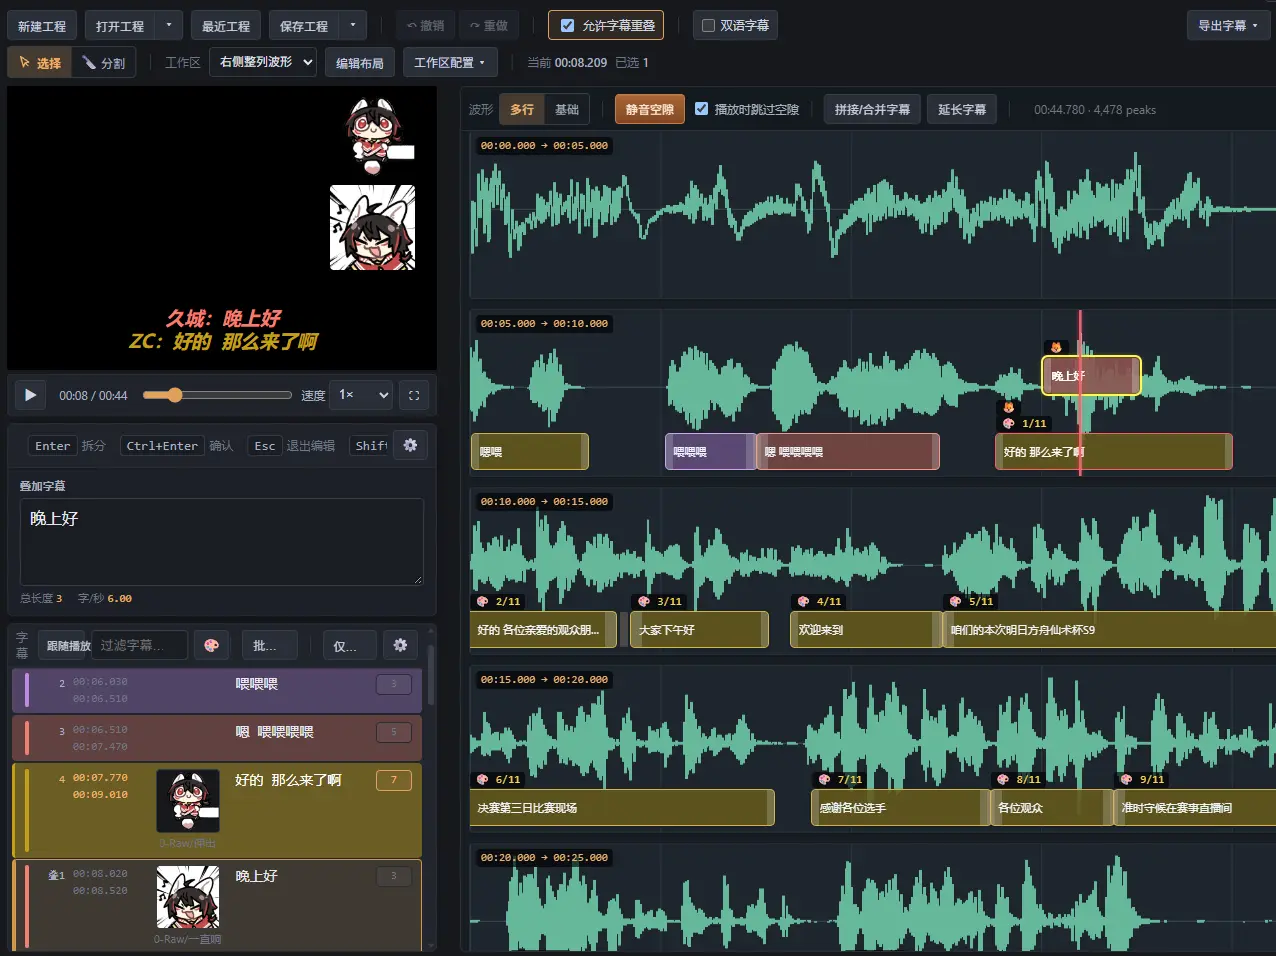Click the palette badge labeled 8/11
Viewport: 1276px width, 956px height.
click(x=1019, y=779)
